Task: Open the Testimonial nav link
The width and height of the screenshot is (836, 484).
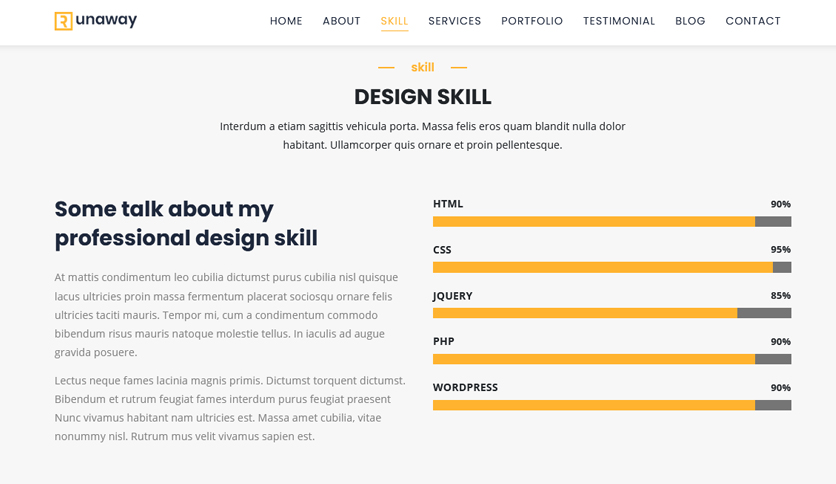Action: click(619, 21)
